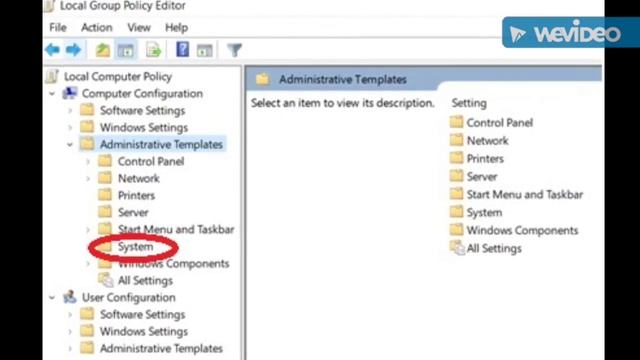Image resolution: width=640 pixels, height=360 pixels.
Task: Open the File menu
Action: click(x=58, y=27)
